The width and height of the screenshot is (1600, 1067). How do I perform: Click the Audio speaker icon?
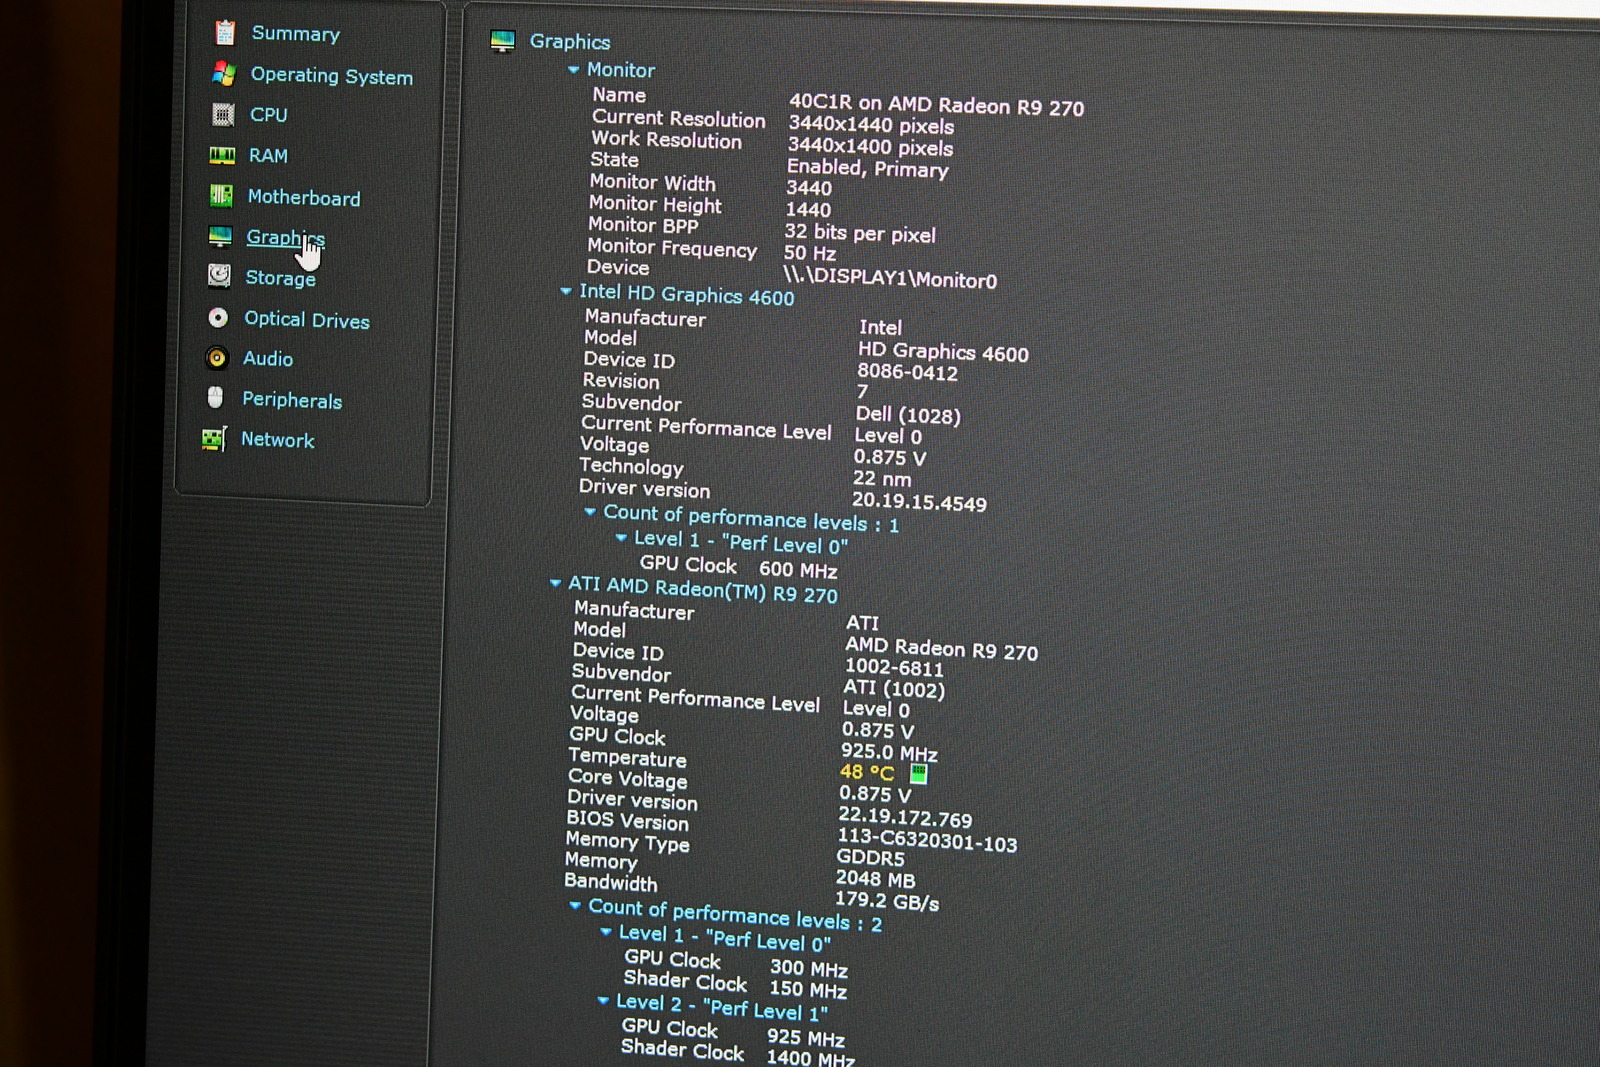click(x=217, y=358)
